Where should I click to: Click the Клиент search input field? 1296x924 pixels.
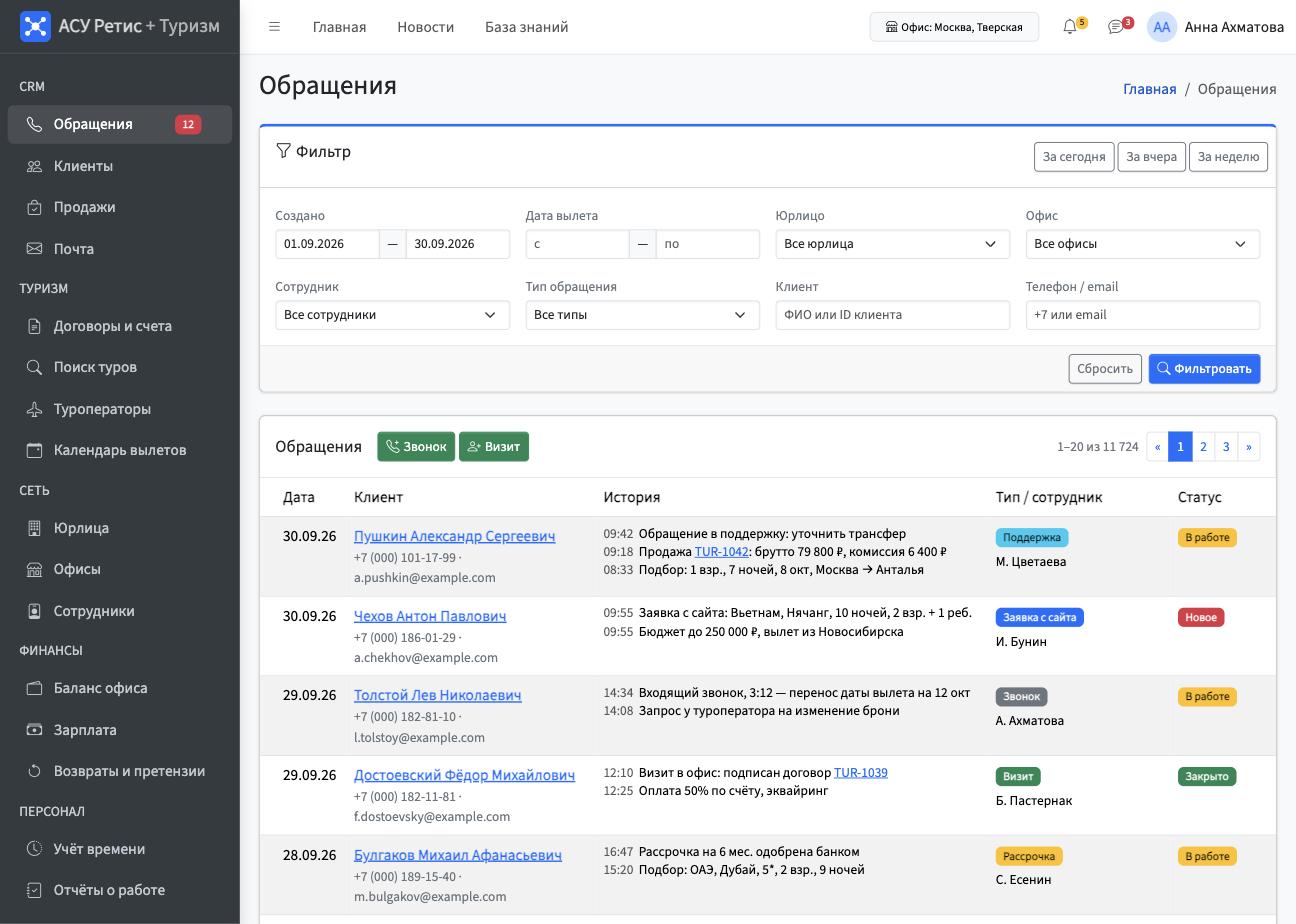(x=892, y=315)
